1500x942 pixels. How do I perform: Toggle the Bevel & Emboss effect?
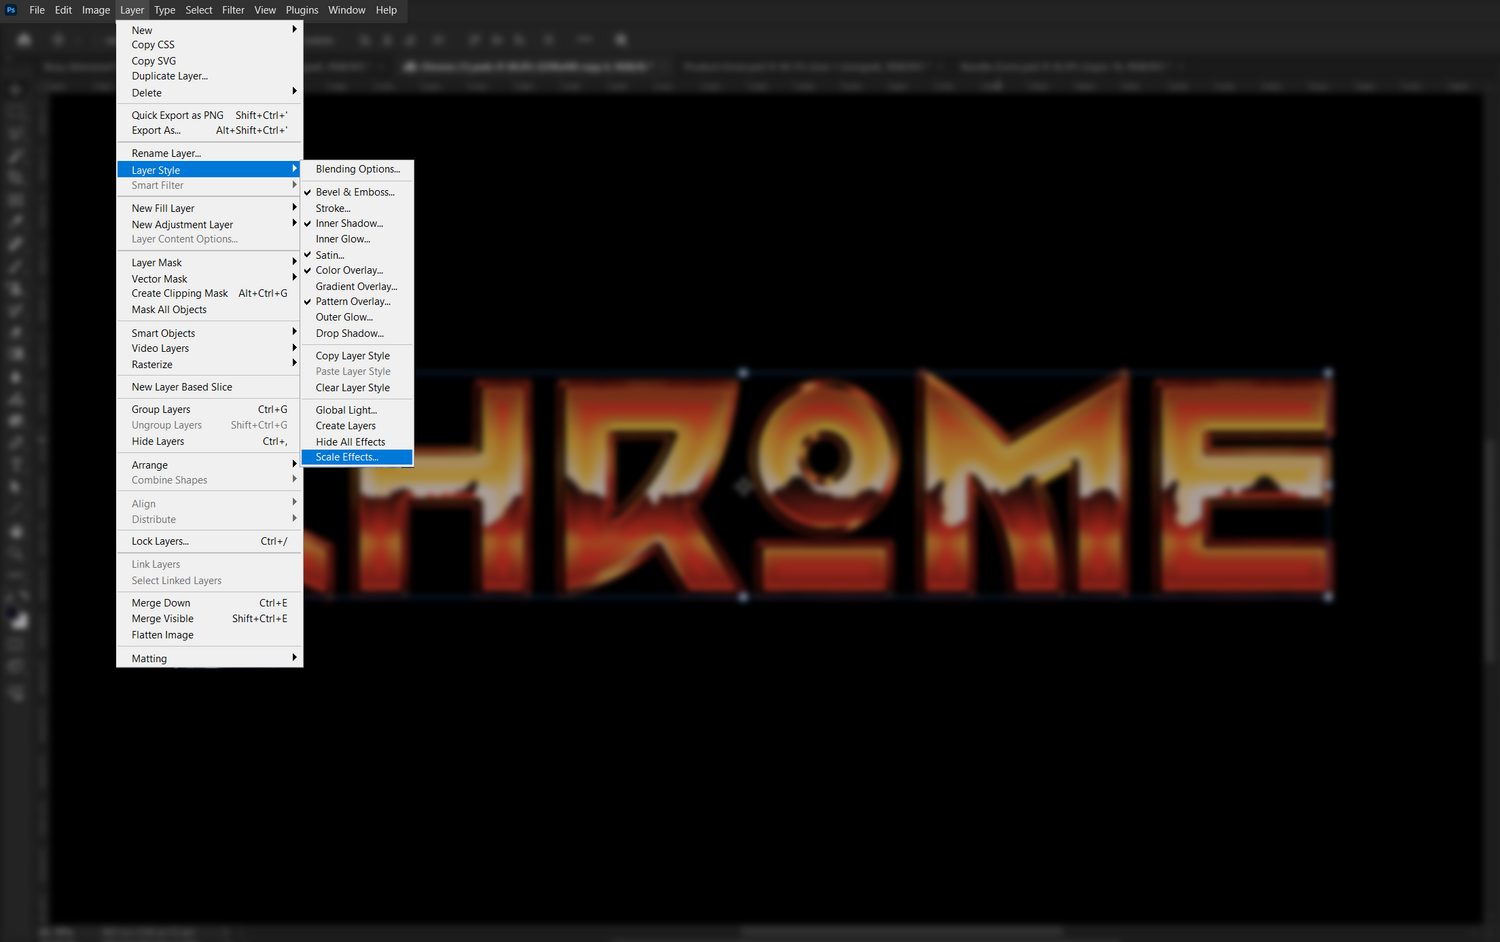tap(355, 192)
